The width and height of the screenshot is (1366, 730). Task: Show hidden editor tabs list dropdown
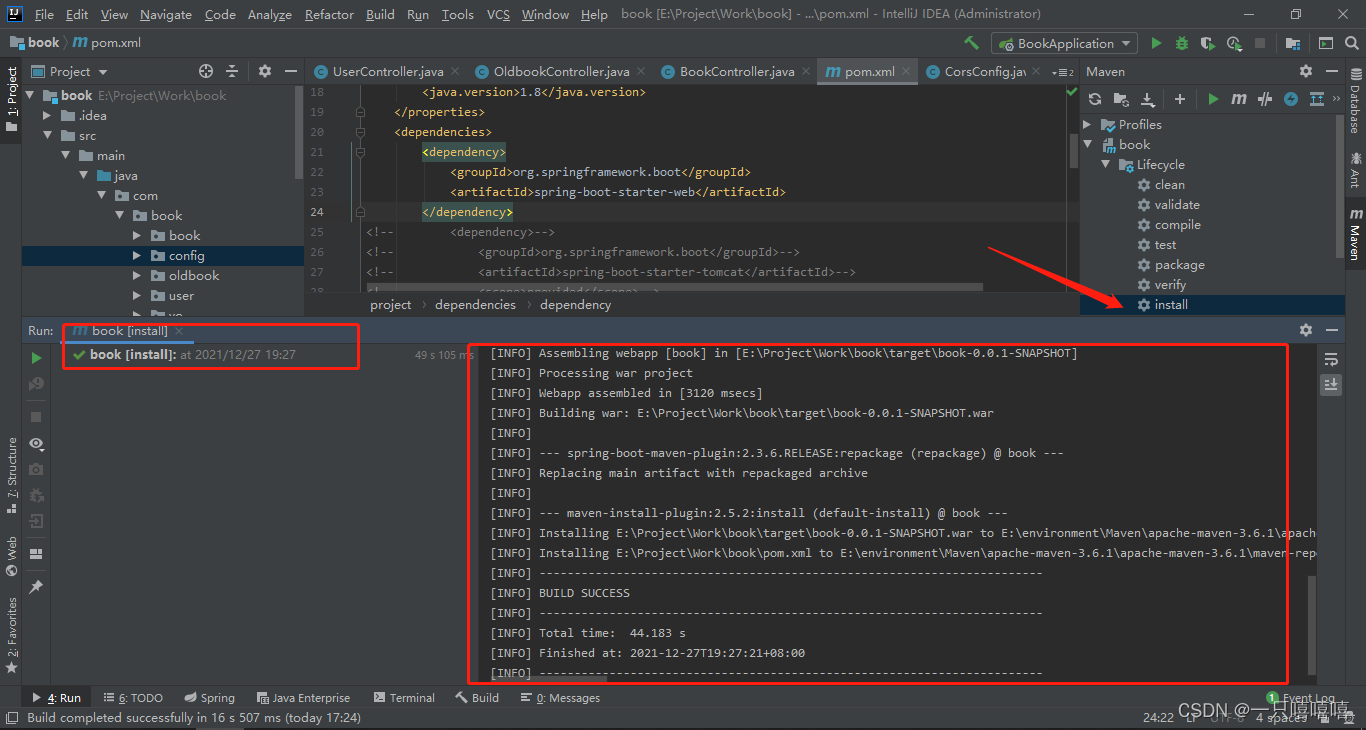tap(1061, 71)
